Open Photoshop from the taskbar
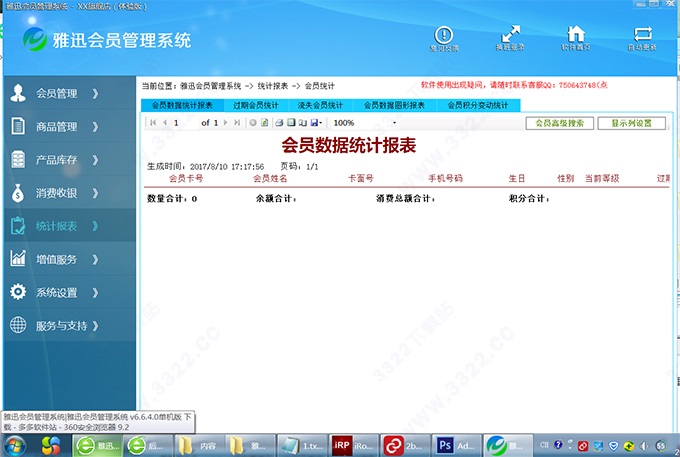The image size is (680, 457). [x=453, y=443]
